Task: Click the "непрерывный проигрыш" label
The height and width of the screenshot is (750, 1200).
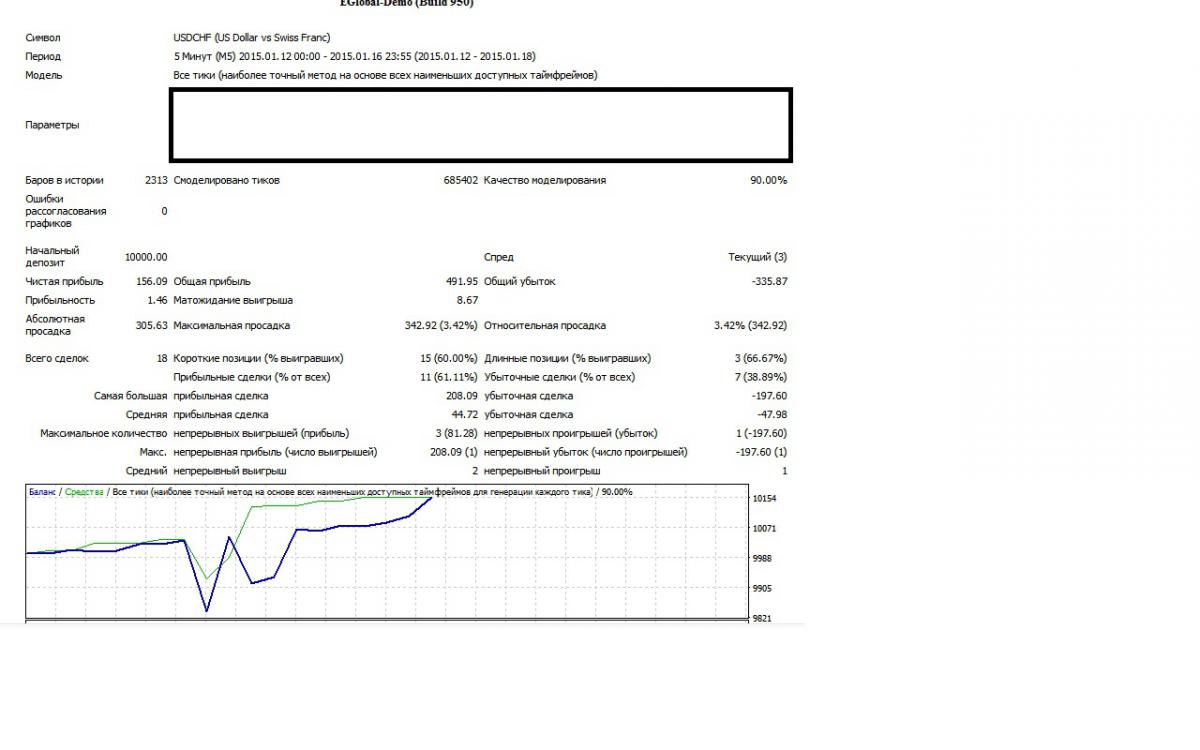Action: (x=542, y=470)
